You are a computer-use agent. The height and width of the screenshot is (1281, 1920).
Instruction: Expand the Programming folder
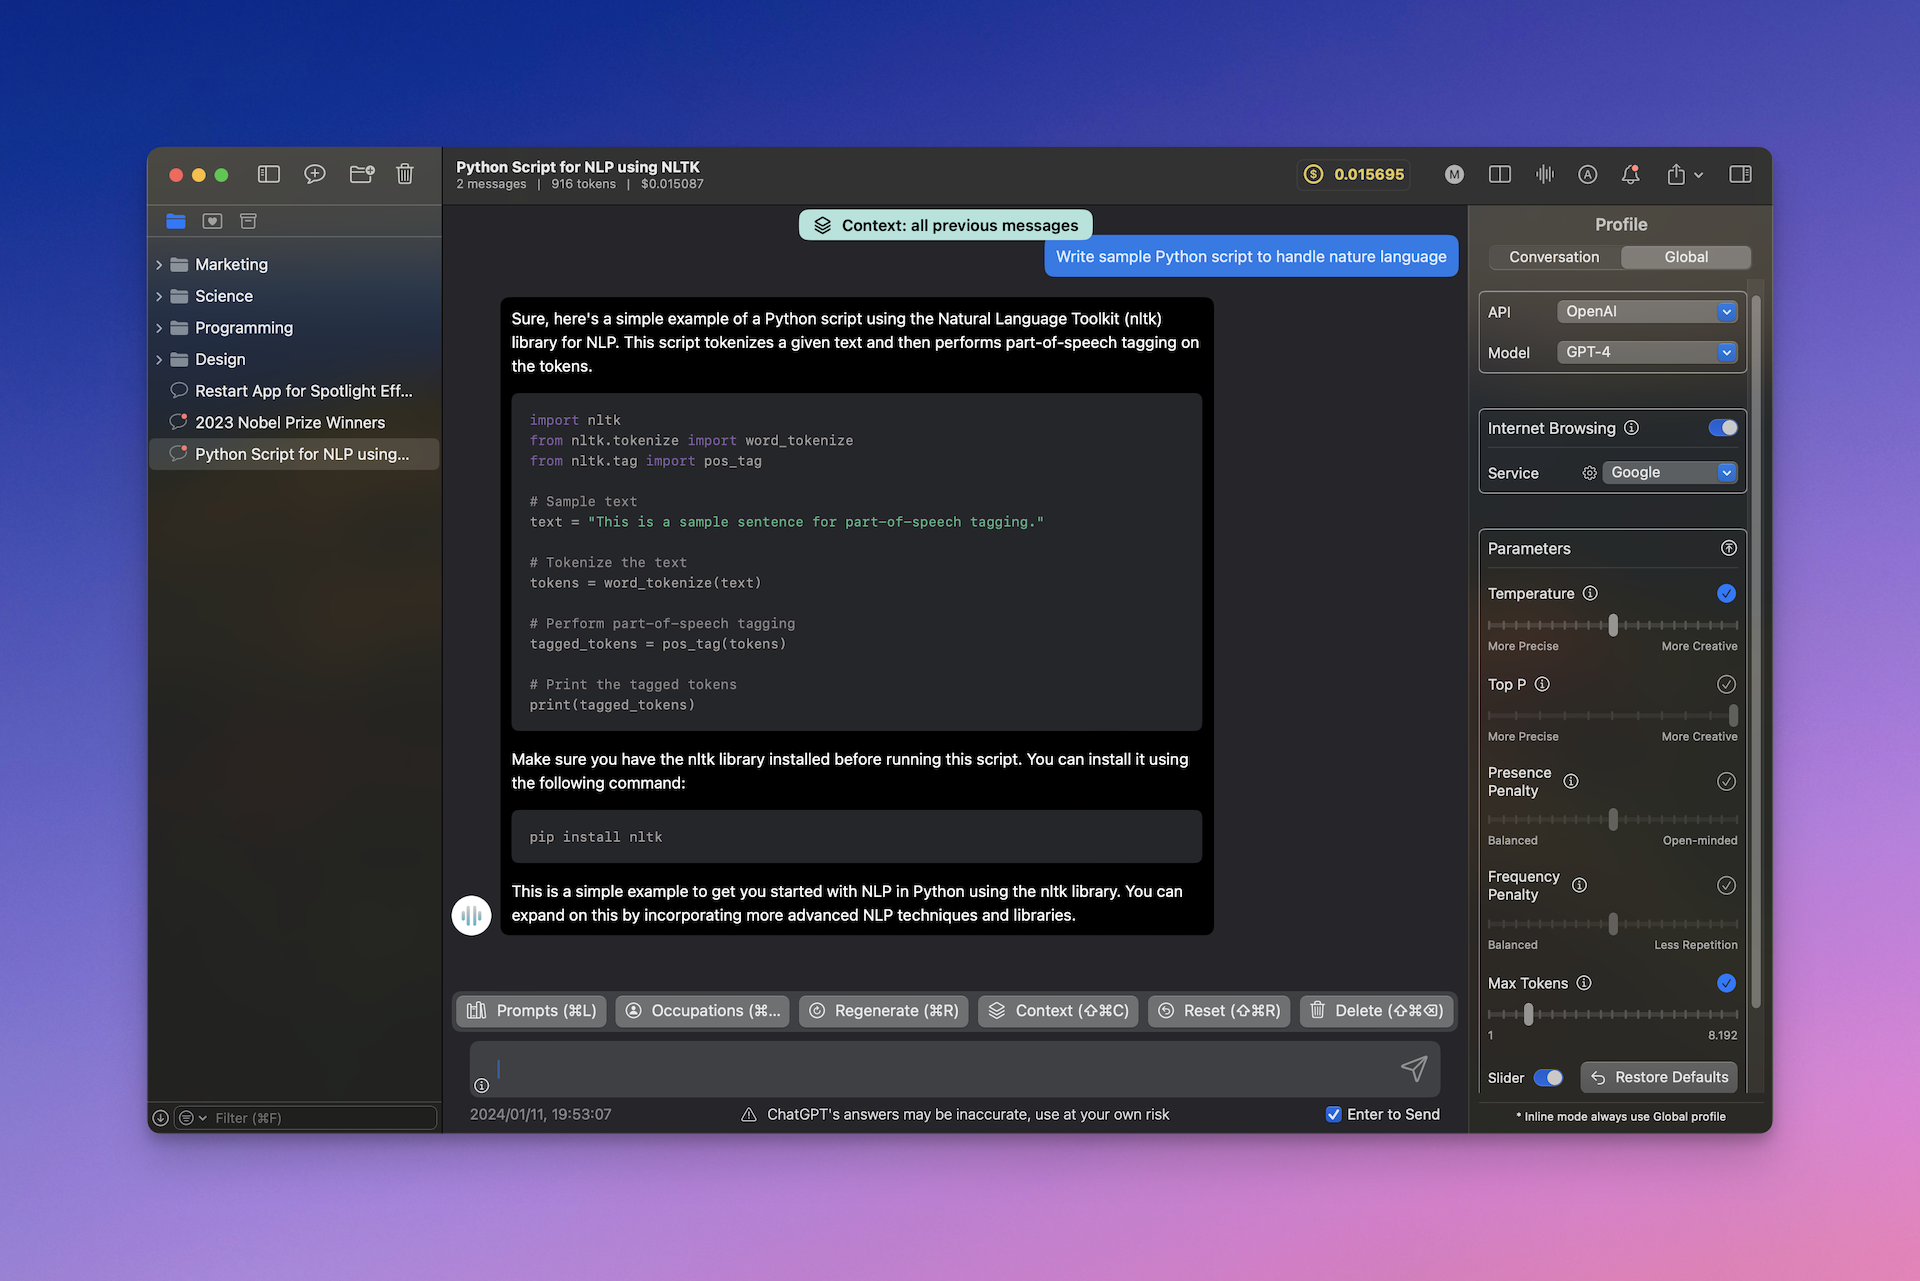coord(160,327)
